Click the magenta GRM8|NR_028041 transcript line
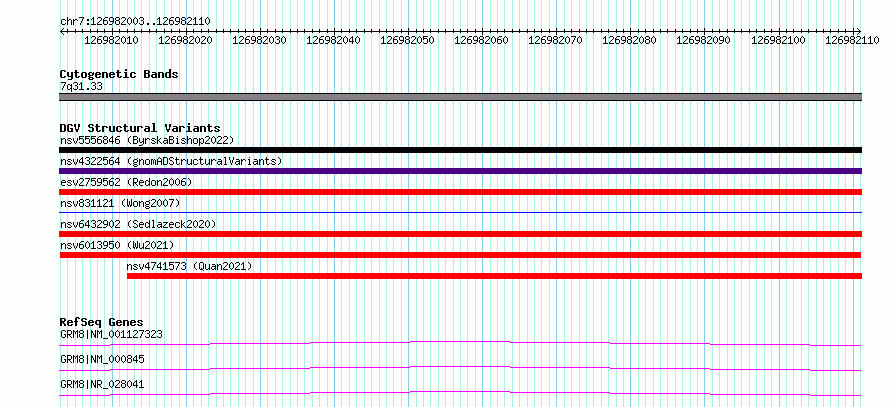The height and width of the screenshot is (407, 890). coord(460,393)
